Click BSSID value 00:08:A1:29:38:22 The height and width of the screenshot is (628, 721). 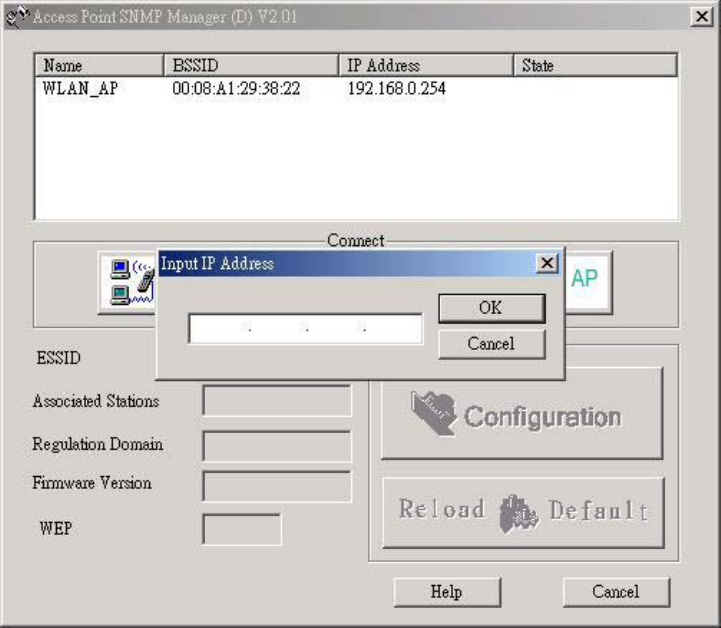tap(236, 88)
